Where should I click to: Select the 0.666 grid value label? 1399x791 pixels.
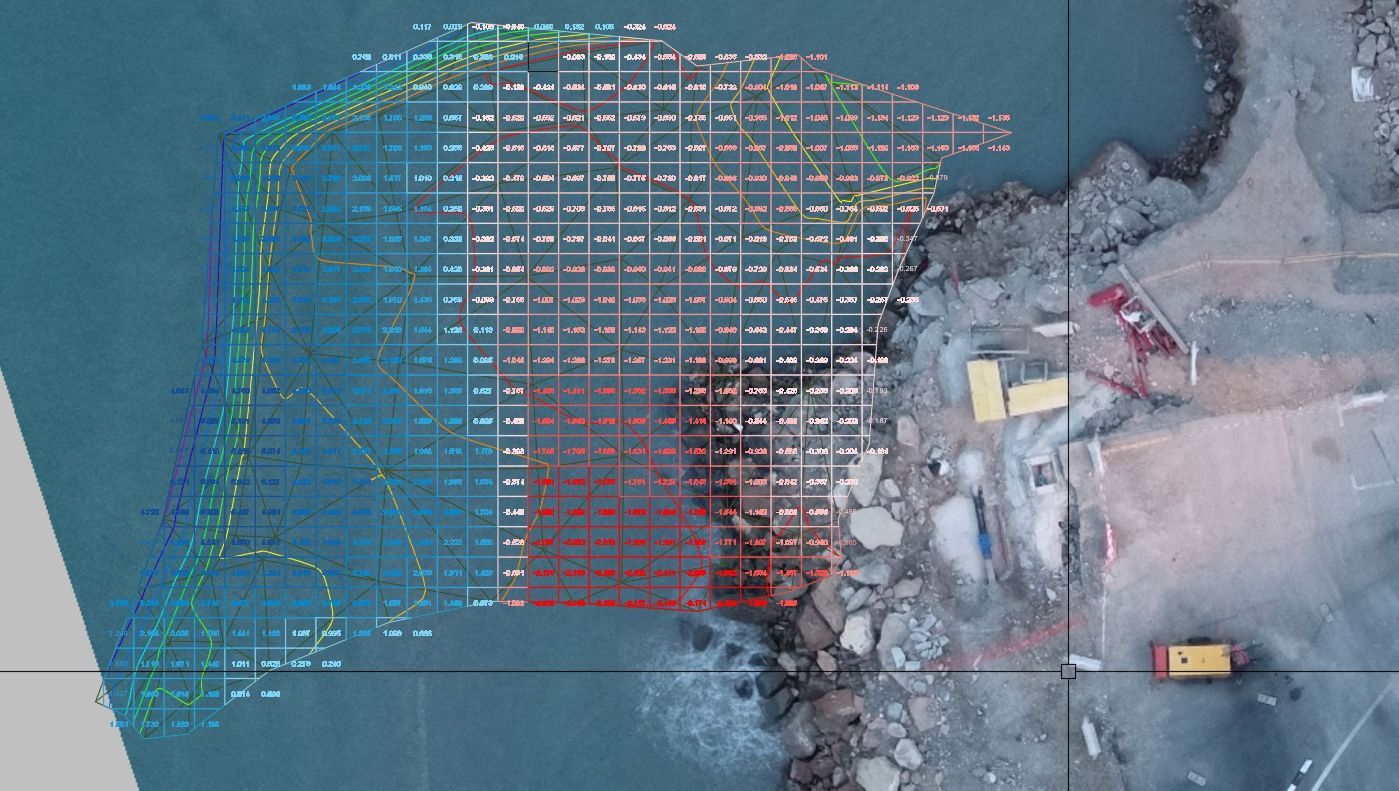click(x=422, y=634)
